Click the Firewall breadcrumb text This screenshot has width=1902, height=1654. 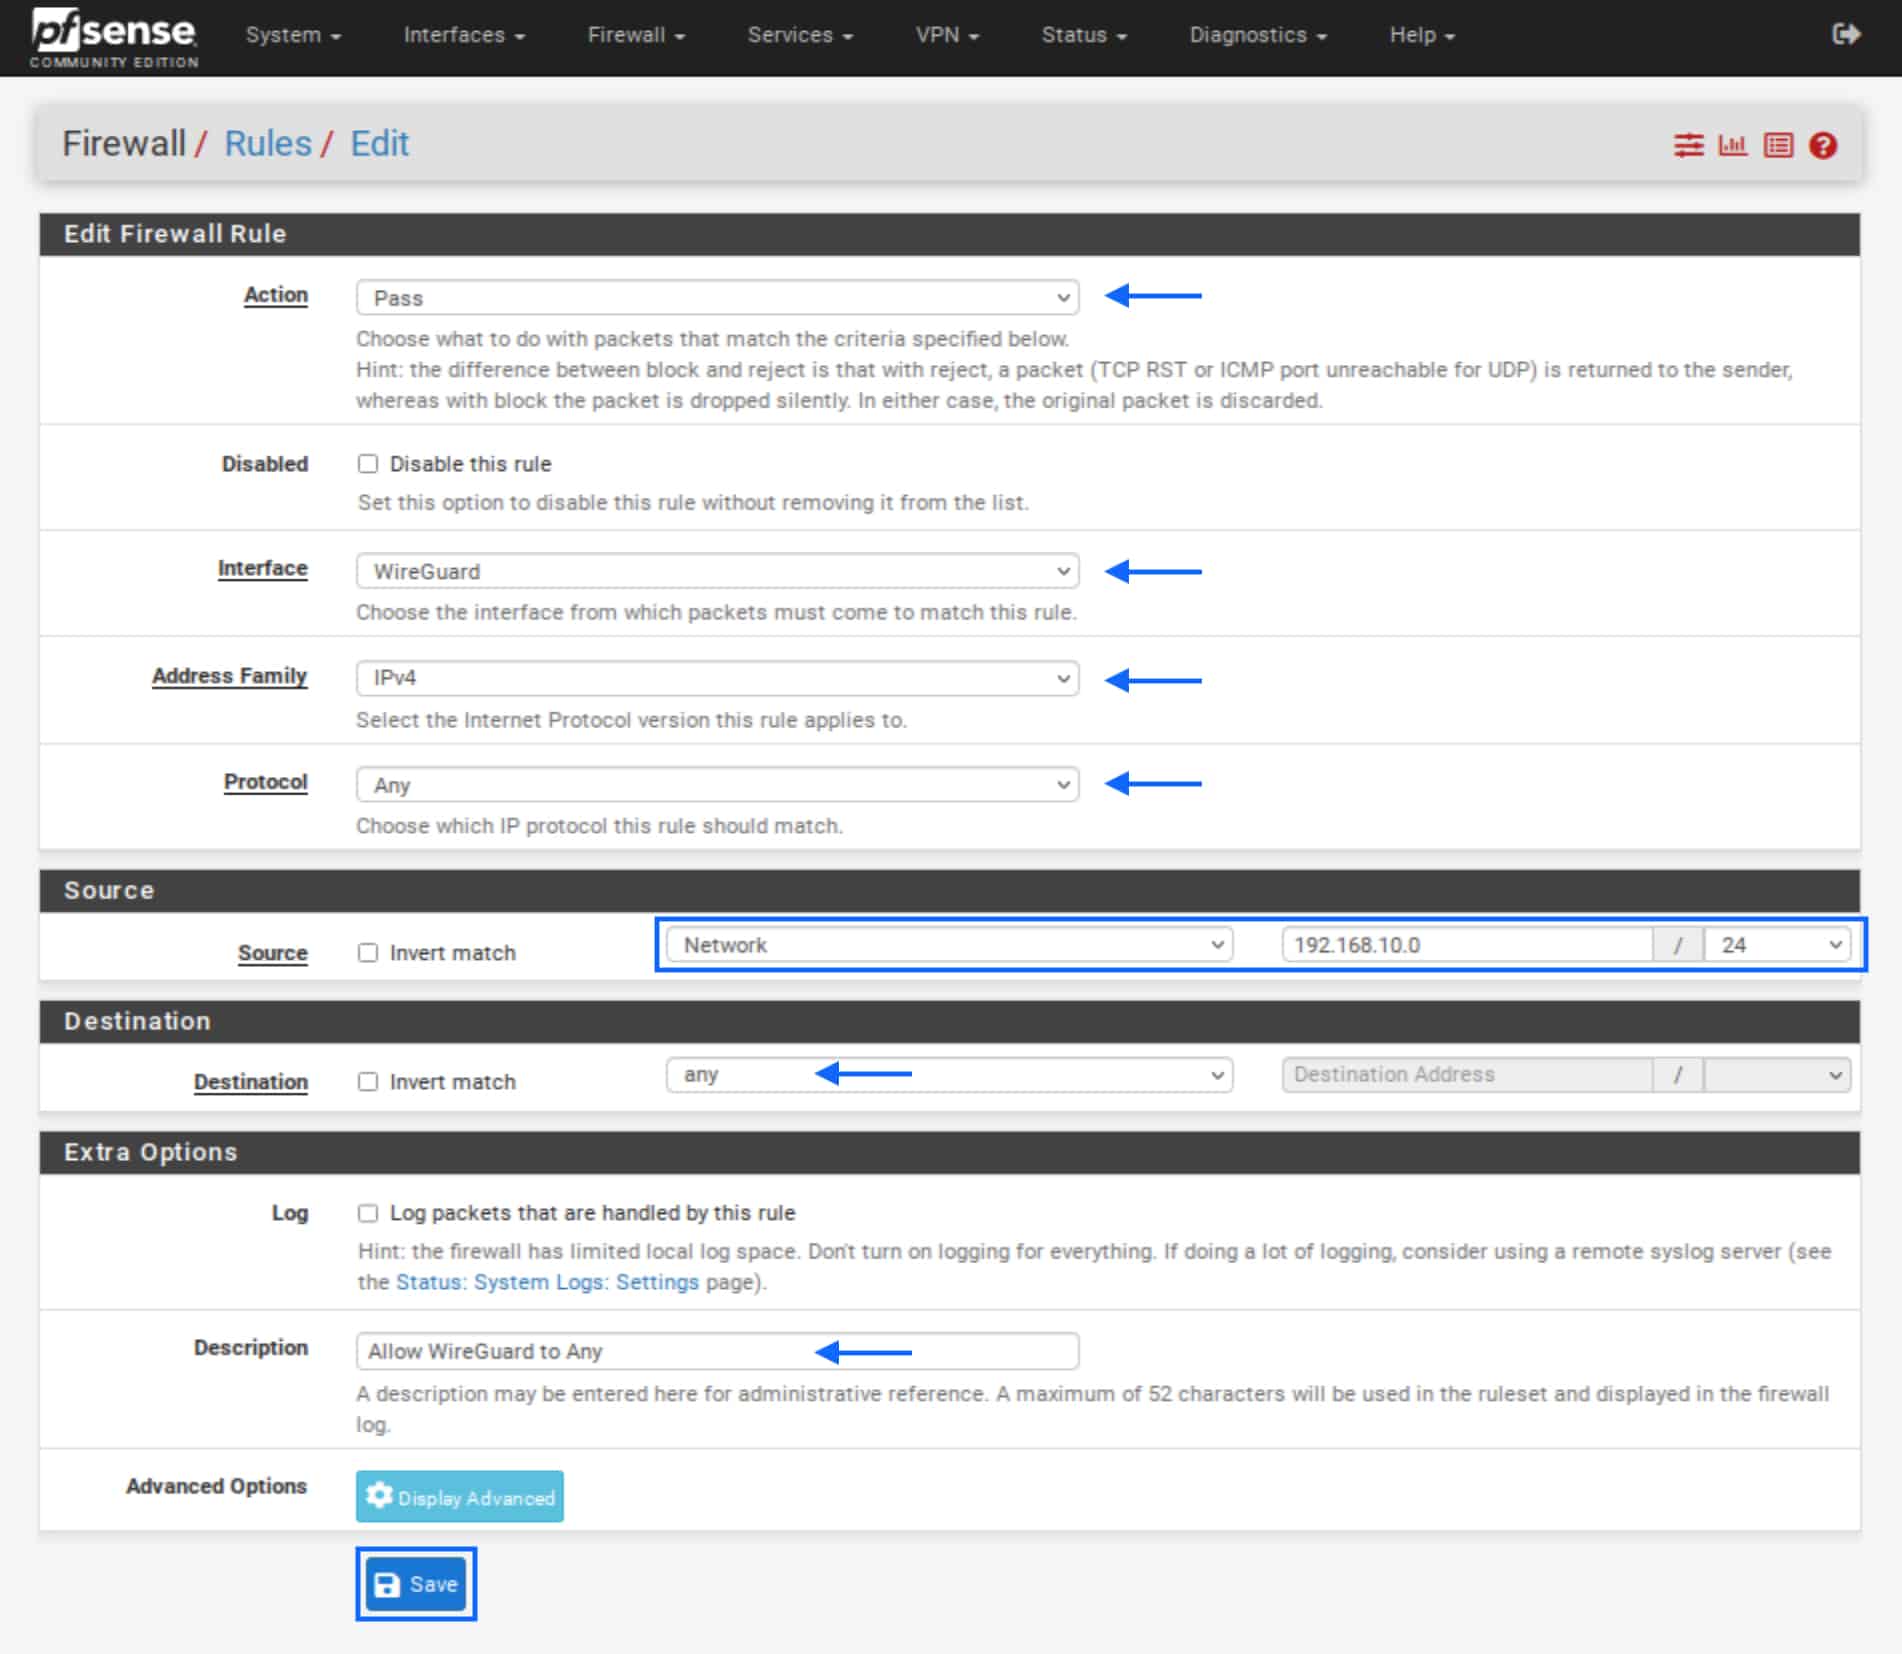tap(124, 144)
